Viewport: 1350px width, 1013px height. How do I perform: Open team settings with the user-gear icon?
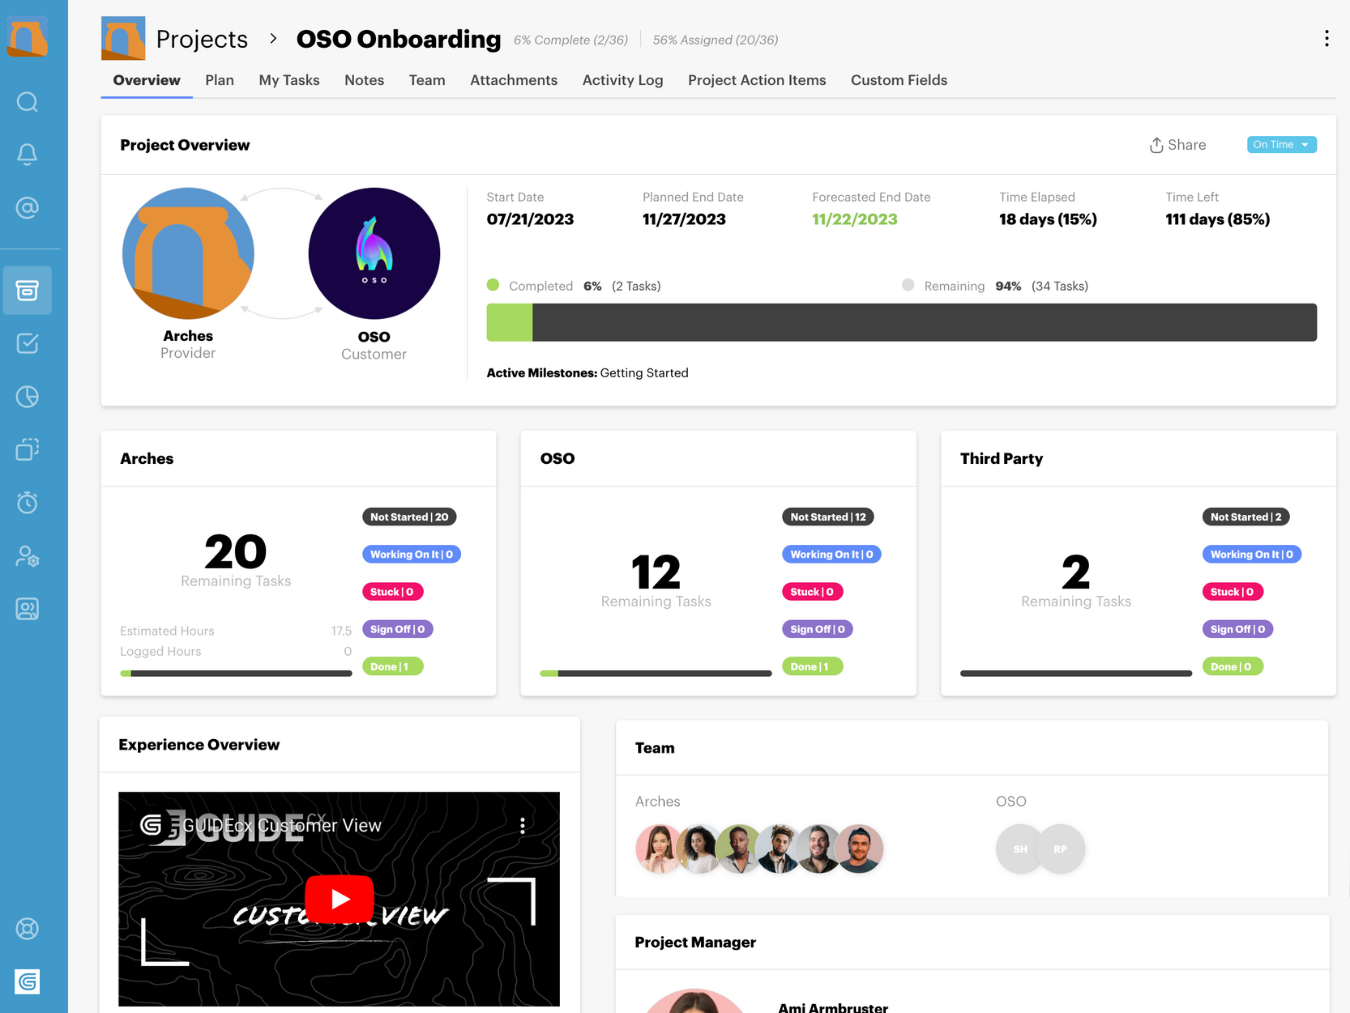coord(27,556)
